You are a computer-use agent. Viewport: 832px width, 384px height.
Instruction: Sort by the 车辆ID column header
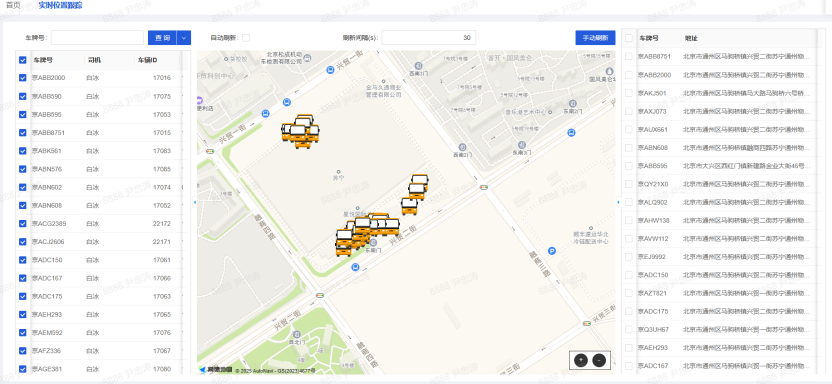[148, 60]
